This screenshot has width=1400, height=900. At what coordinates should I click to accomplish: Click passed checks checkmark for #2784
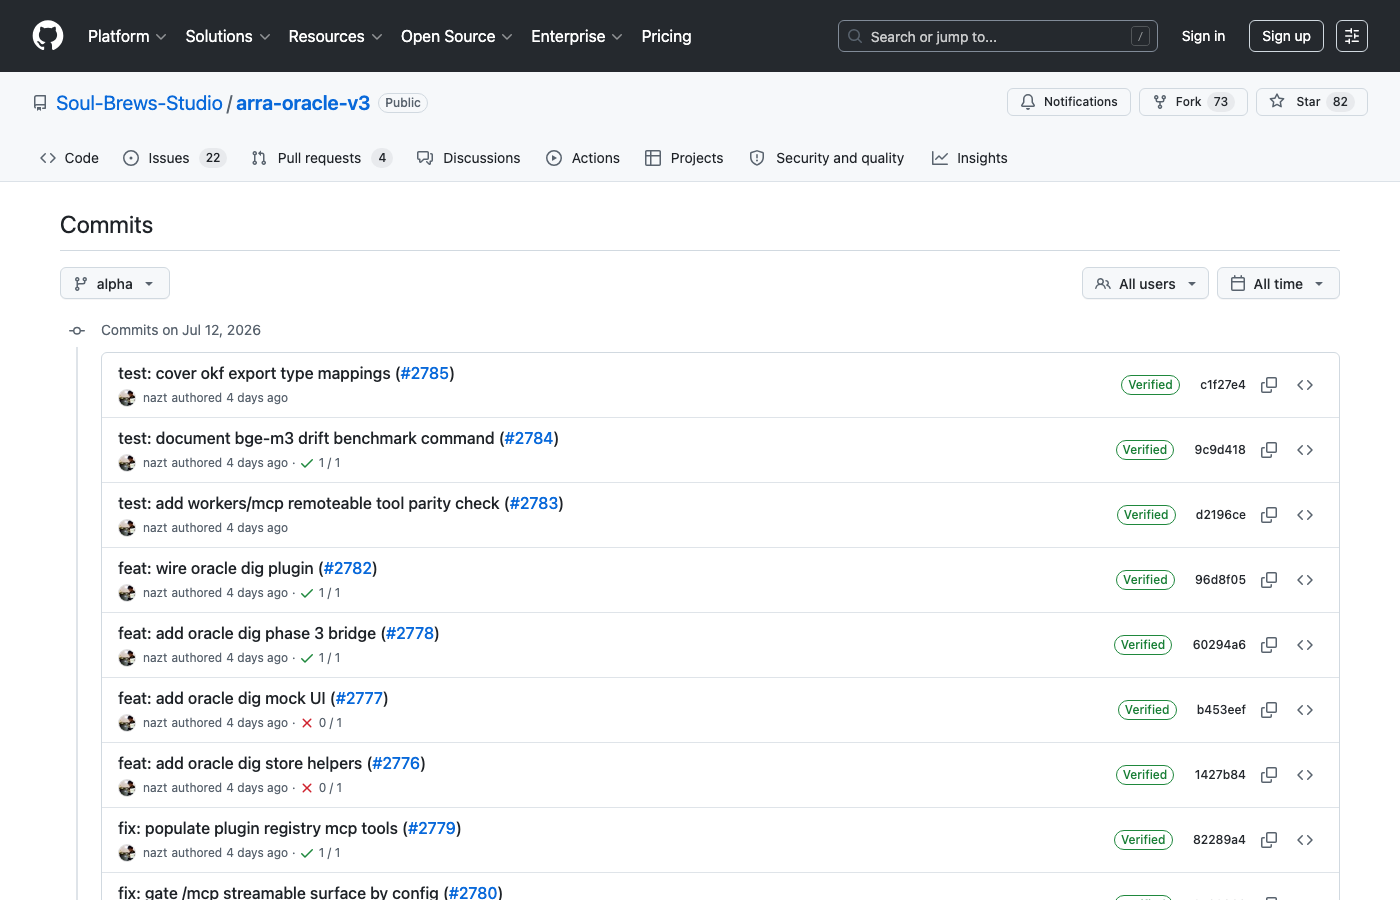coord(307,463)
